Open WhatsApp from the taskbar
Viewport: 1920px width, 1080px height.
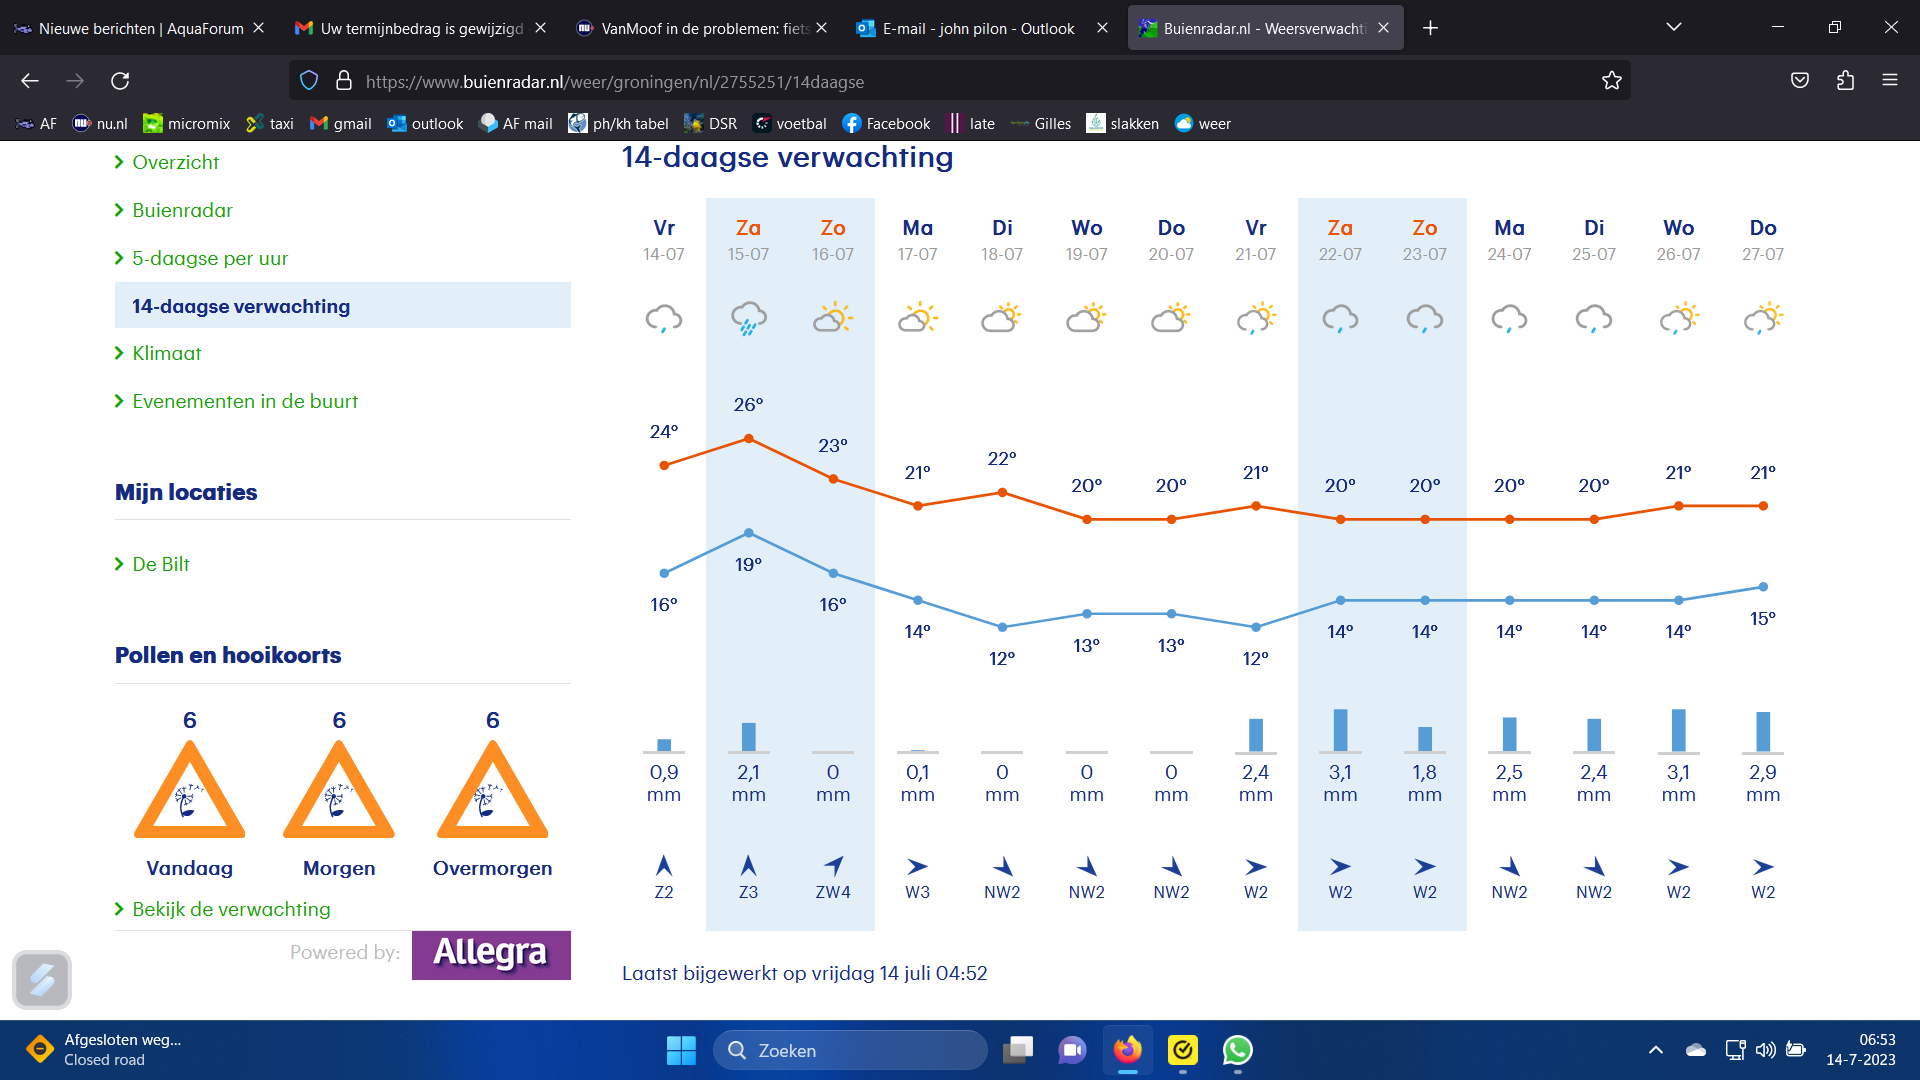[x=1237, y=1050]
